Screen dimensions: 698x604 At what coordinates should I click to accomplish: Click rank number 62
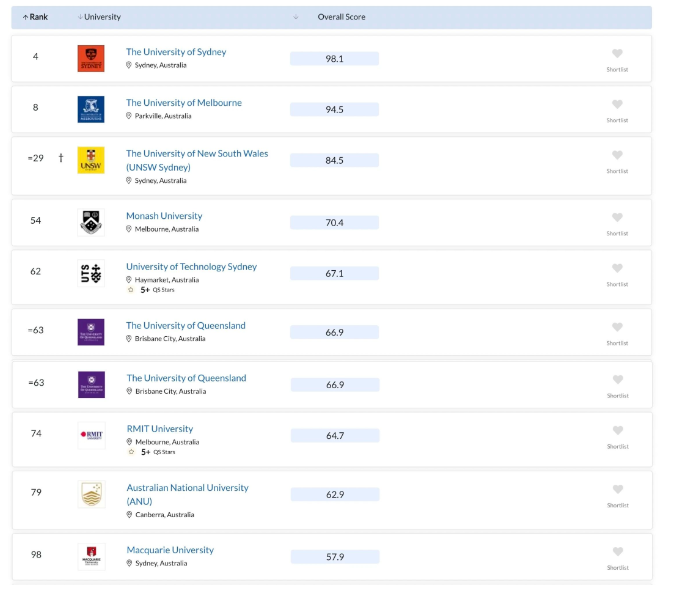click(36, 271)
